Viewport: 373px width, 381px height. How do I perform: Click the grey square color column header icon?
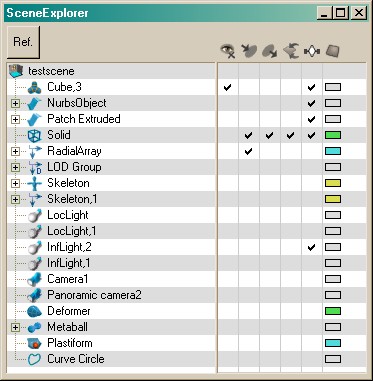pyautogui.click(x=333, y=51)
